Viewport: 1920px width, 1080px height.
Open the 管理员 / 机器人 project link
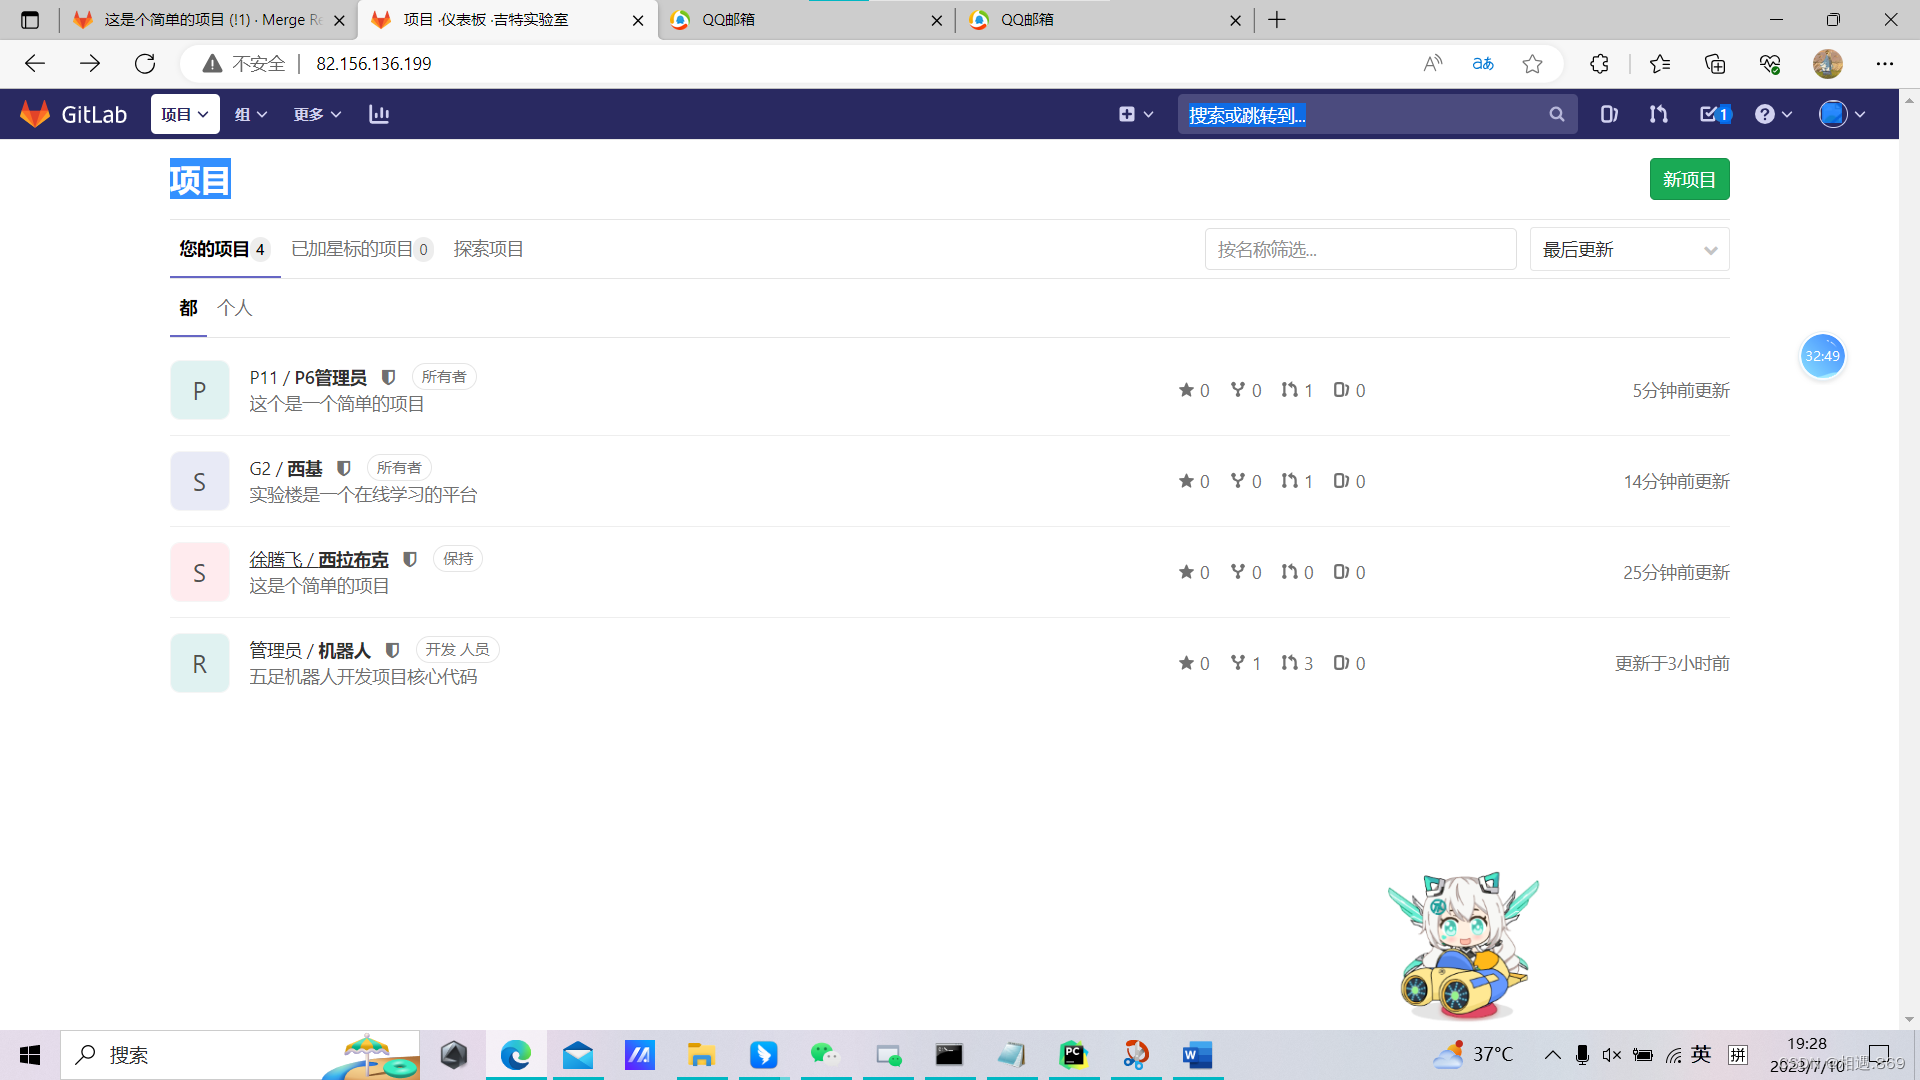(310, 650)
